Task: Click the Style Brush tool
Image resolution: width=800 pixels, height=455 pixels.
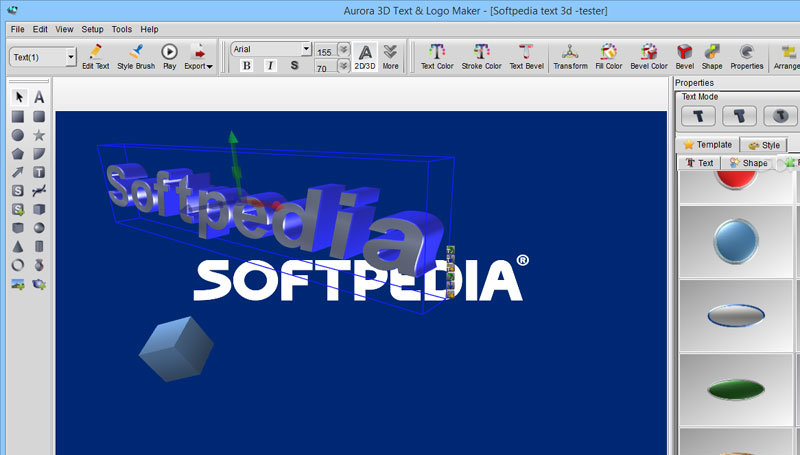Action: pyautogui.click(x=136, y=57)
